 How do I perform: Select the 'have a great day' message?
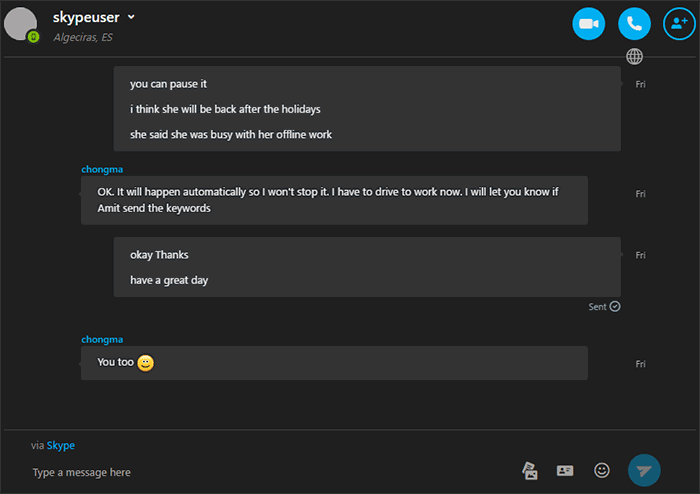(169, 280)
